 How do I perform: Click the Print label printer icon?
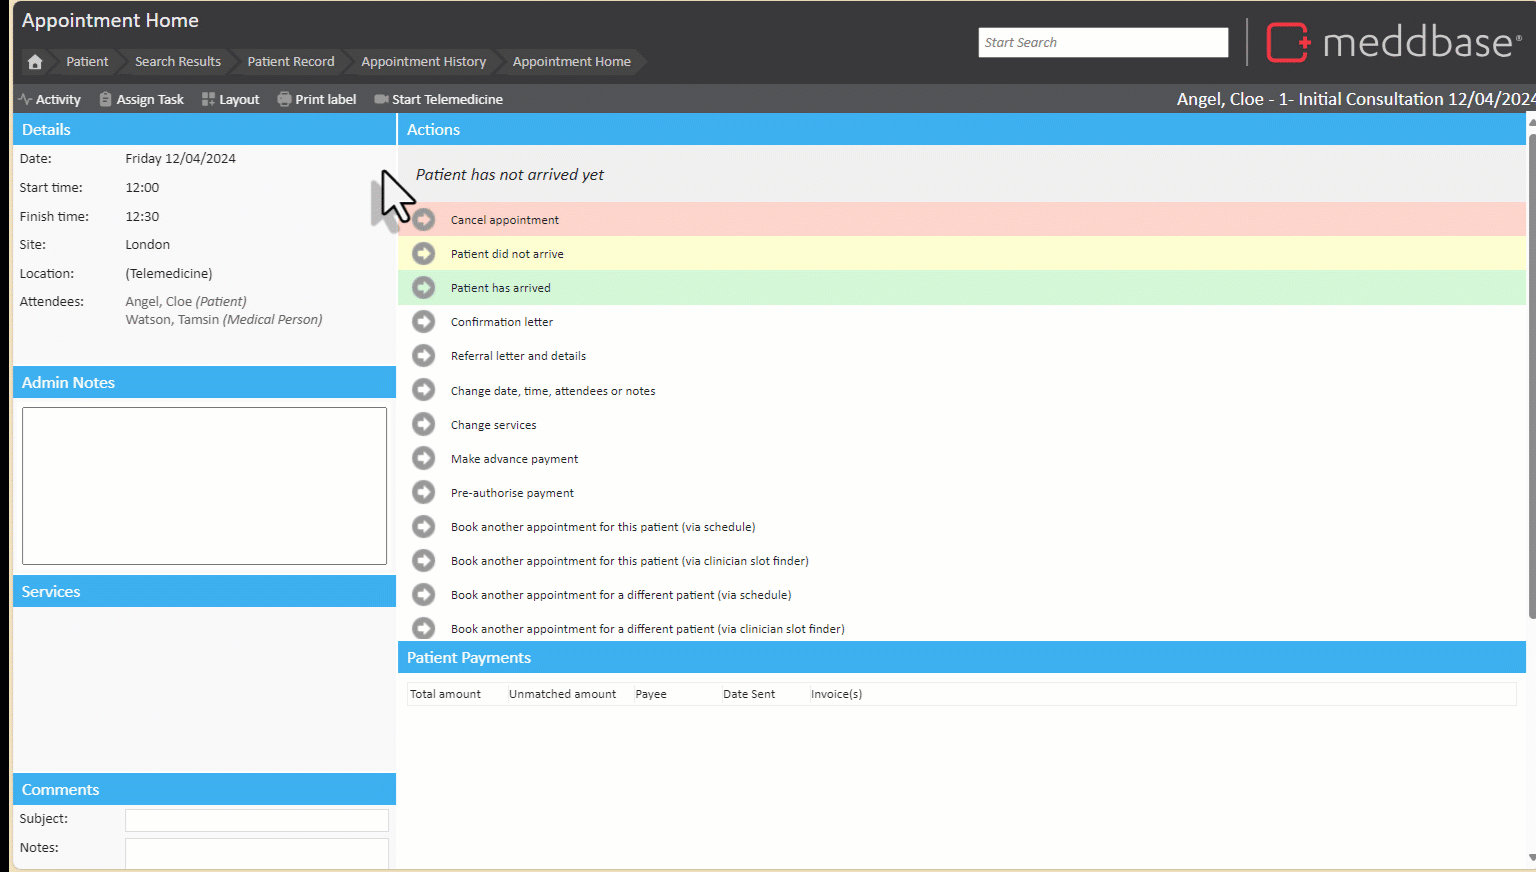click(284, 99)
